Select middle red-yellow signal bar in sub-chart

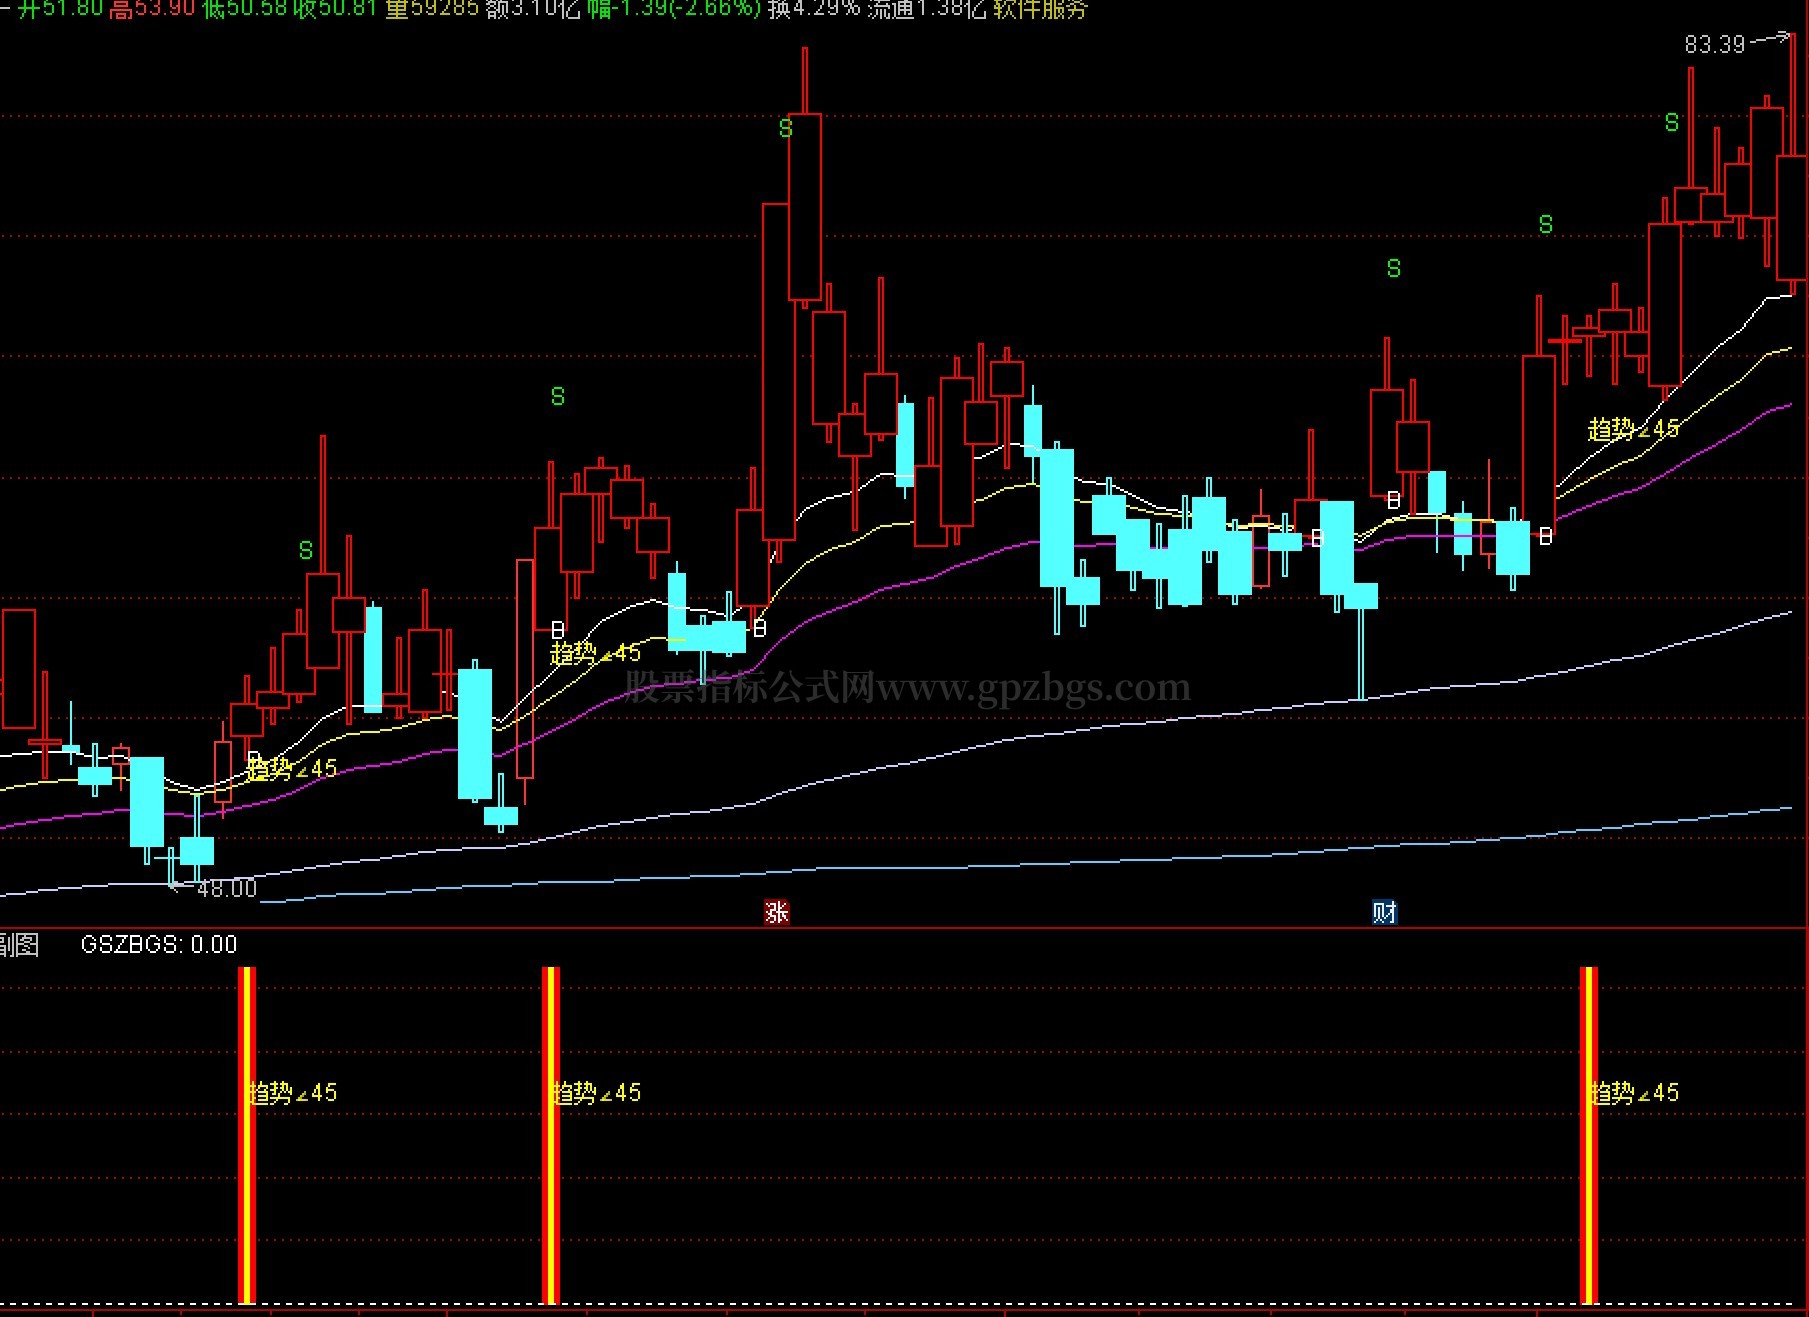550,1135
